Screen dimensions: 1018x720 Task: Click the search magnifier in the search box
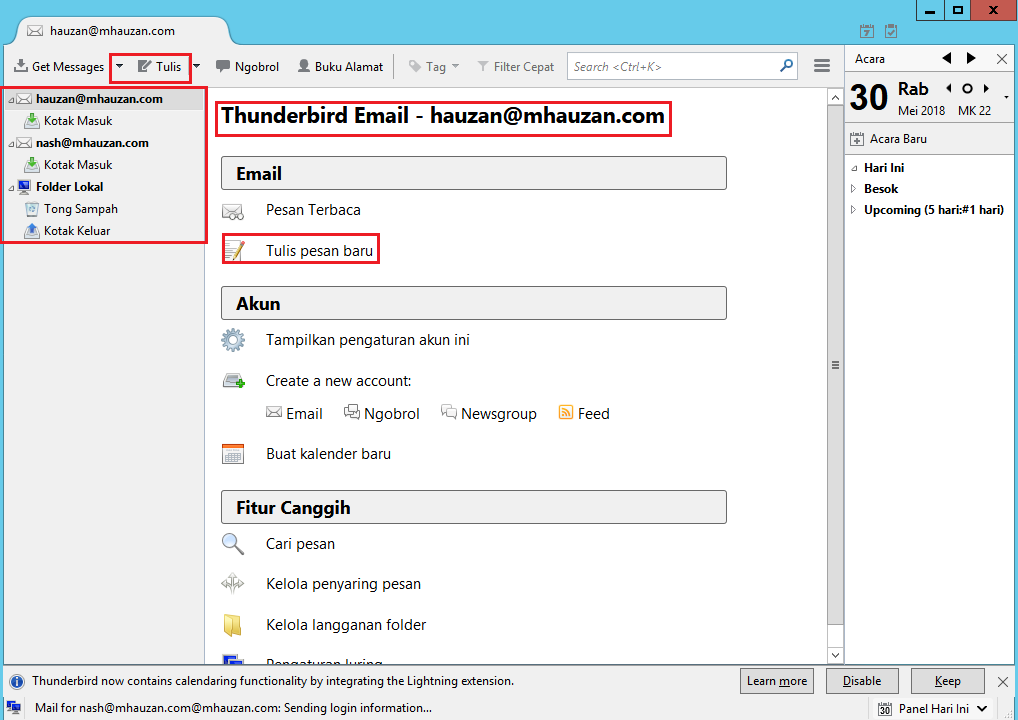click(x=786, y=66)
